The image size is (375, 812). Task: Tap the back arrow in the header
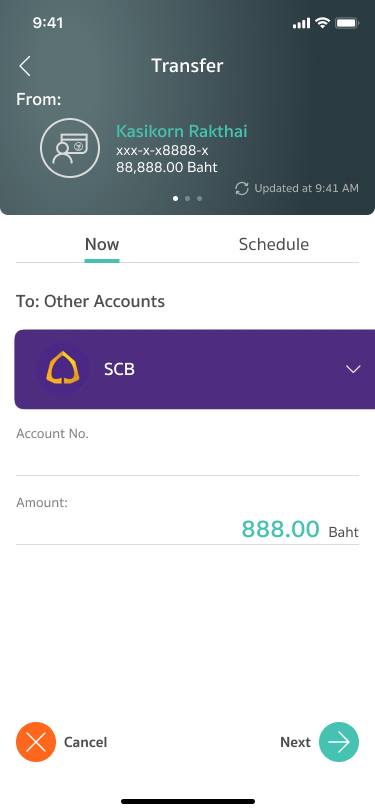[x=24, y=66]
